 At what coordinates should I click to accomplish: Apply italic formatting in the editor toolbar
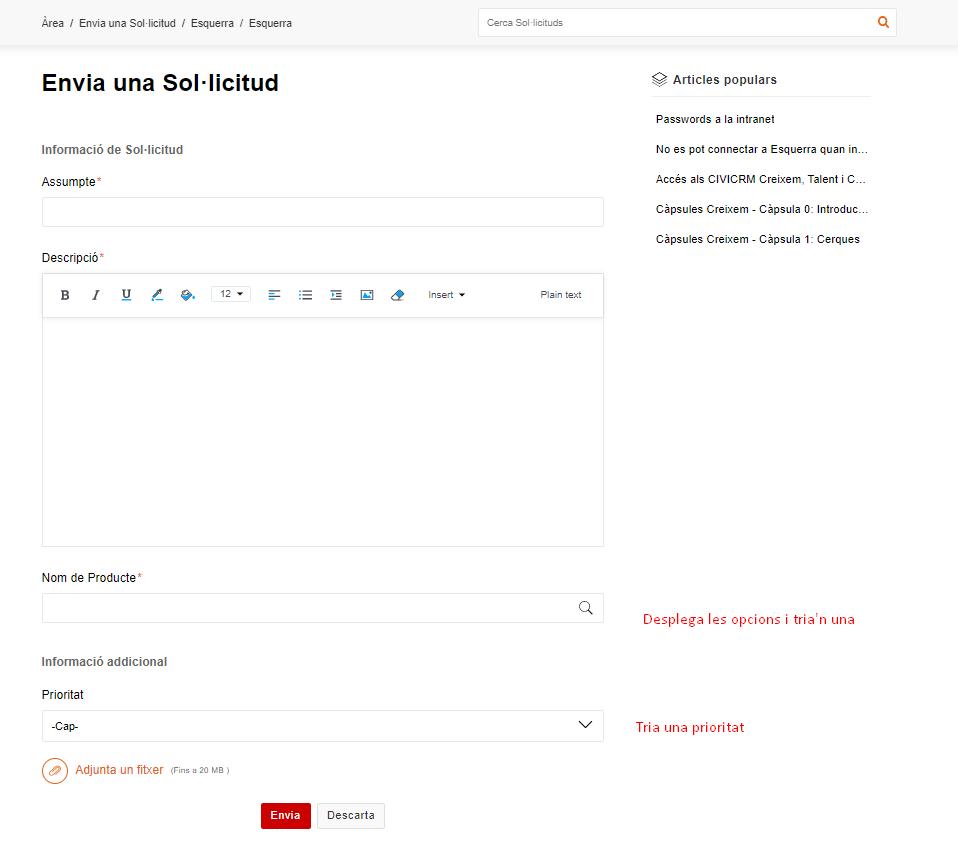(x=96, y=295)
